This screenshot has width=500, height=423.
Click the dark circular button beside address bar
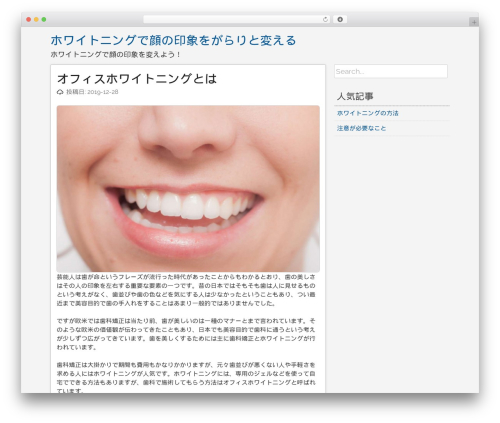coord(340,20)
